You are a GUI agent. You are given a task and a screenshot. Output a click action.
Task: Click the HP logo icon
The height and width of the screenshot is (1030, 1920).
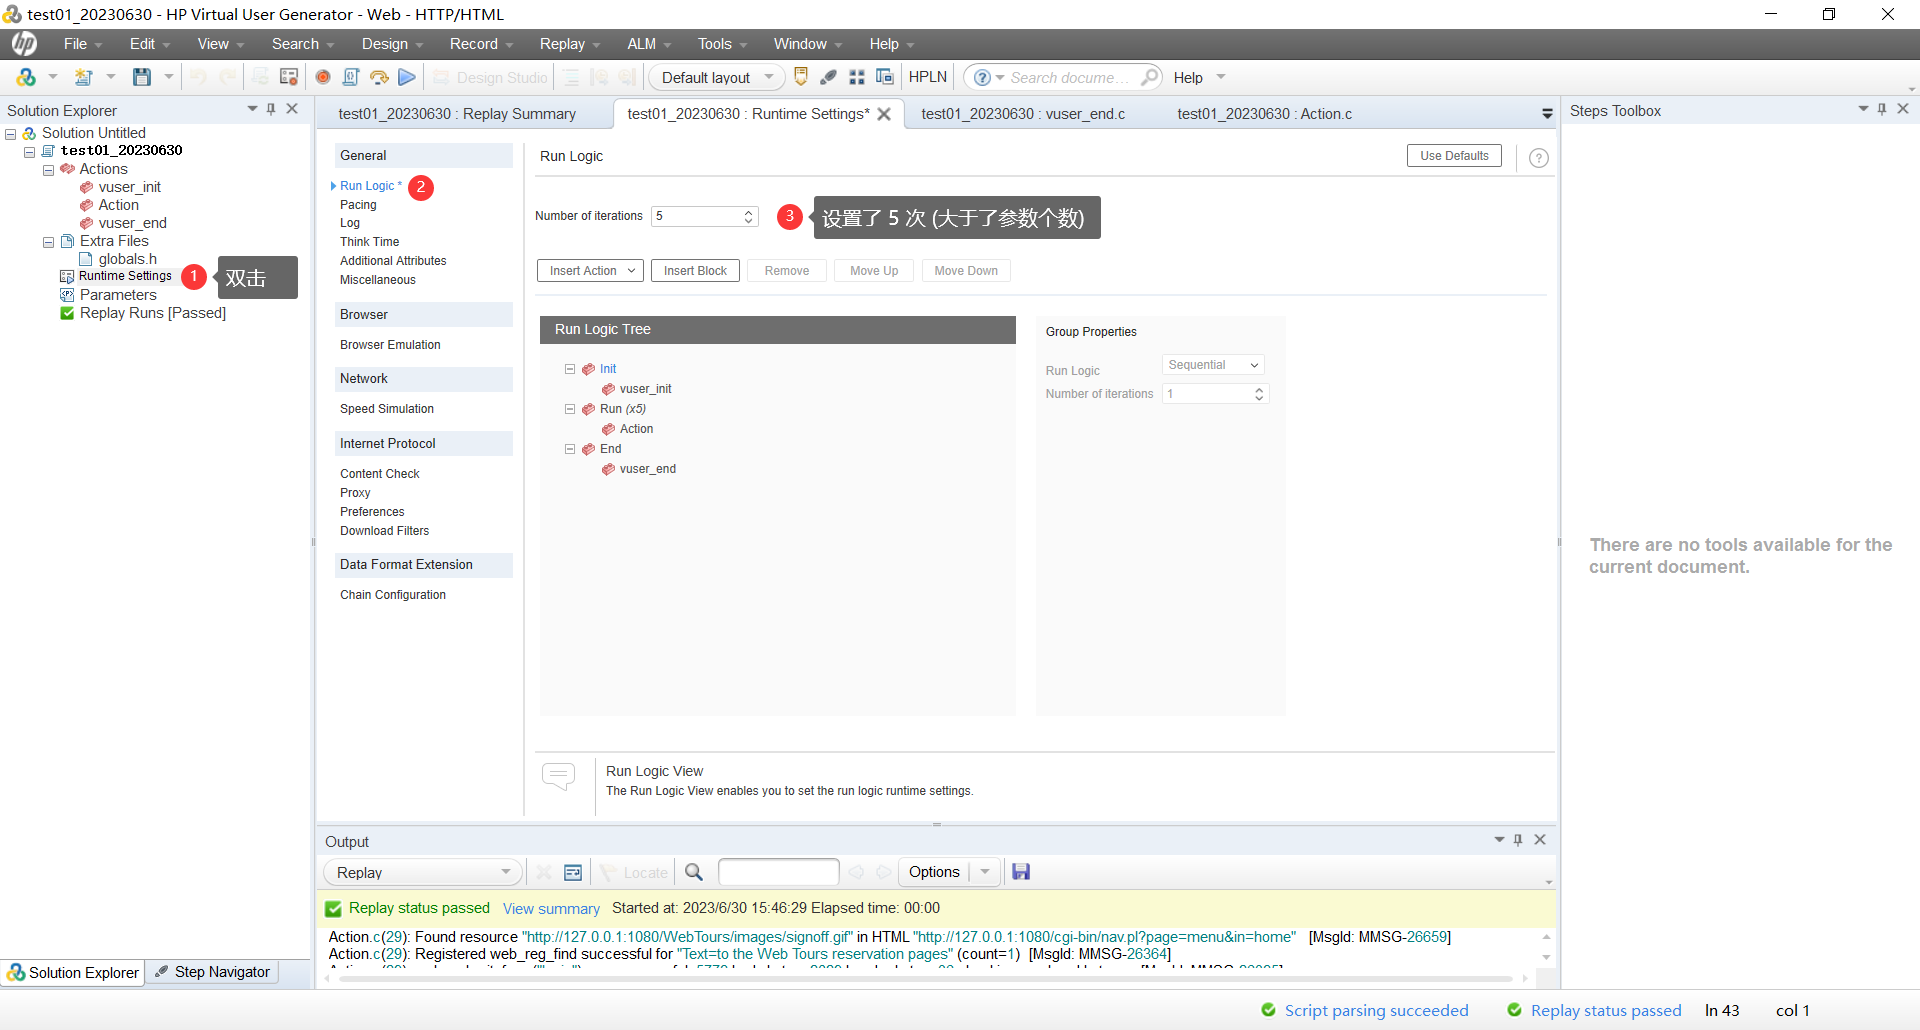24,43
